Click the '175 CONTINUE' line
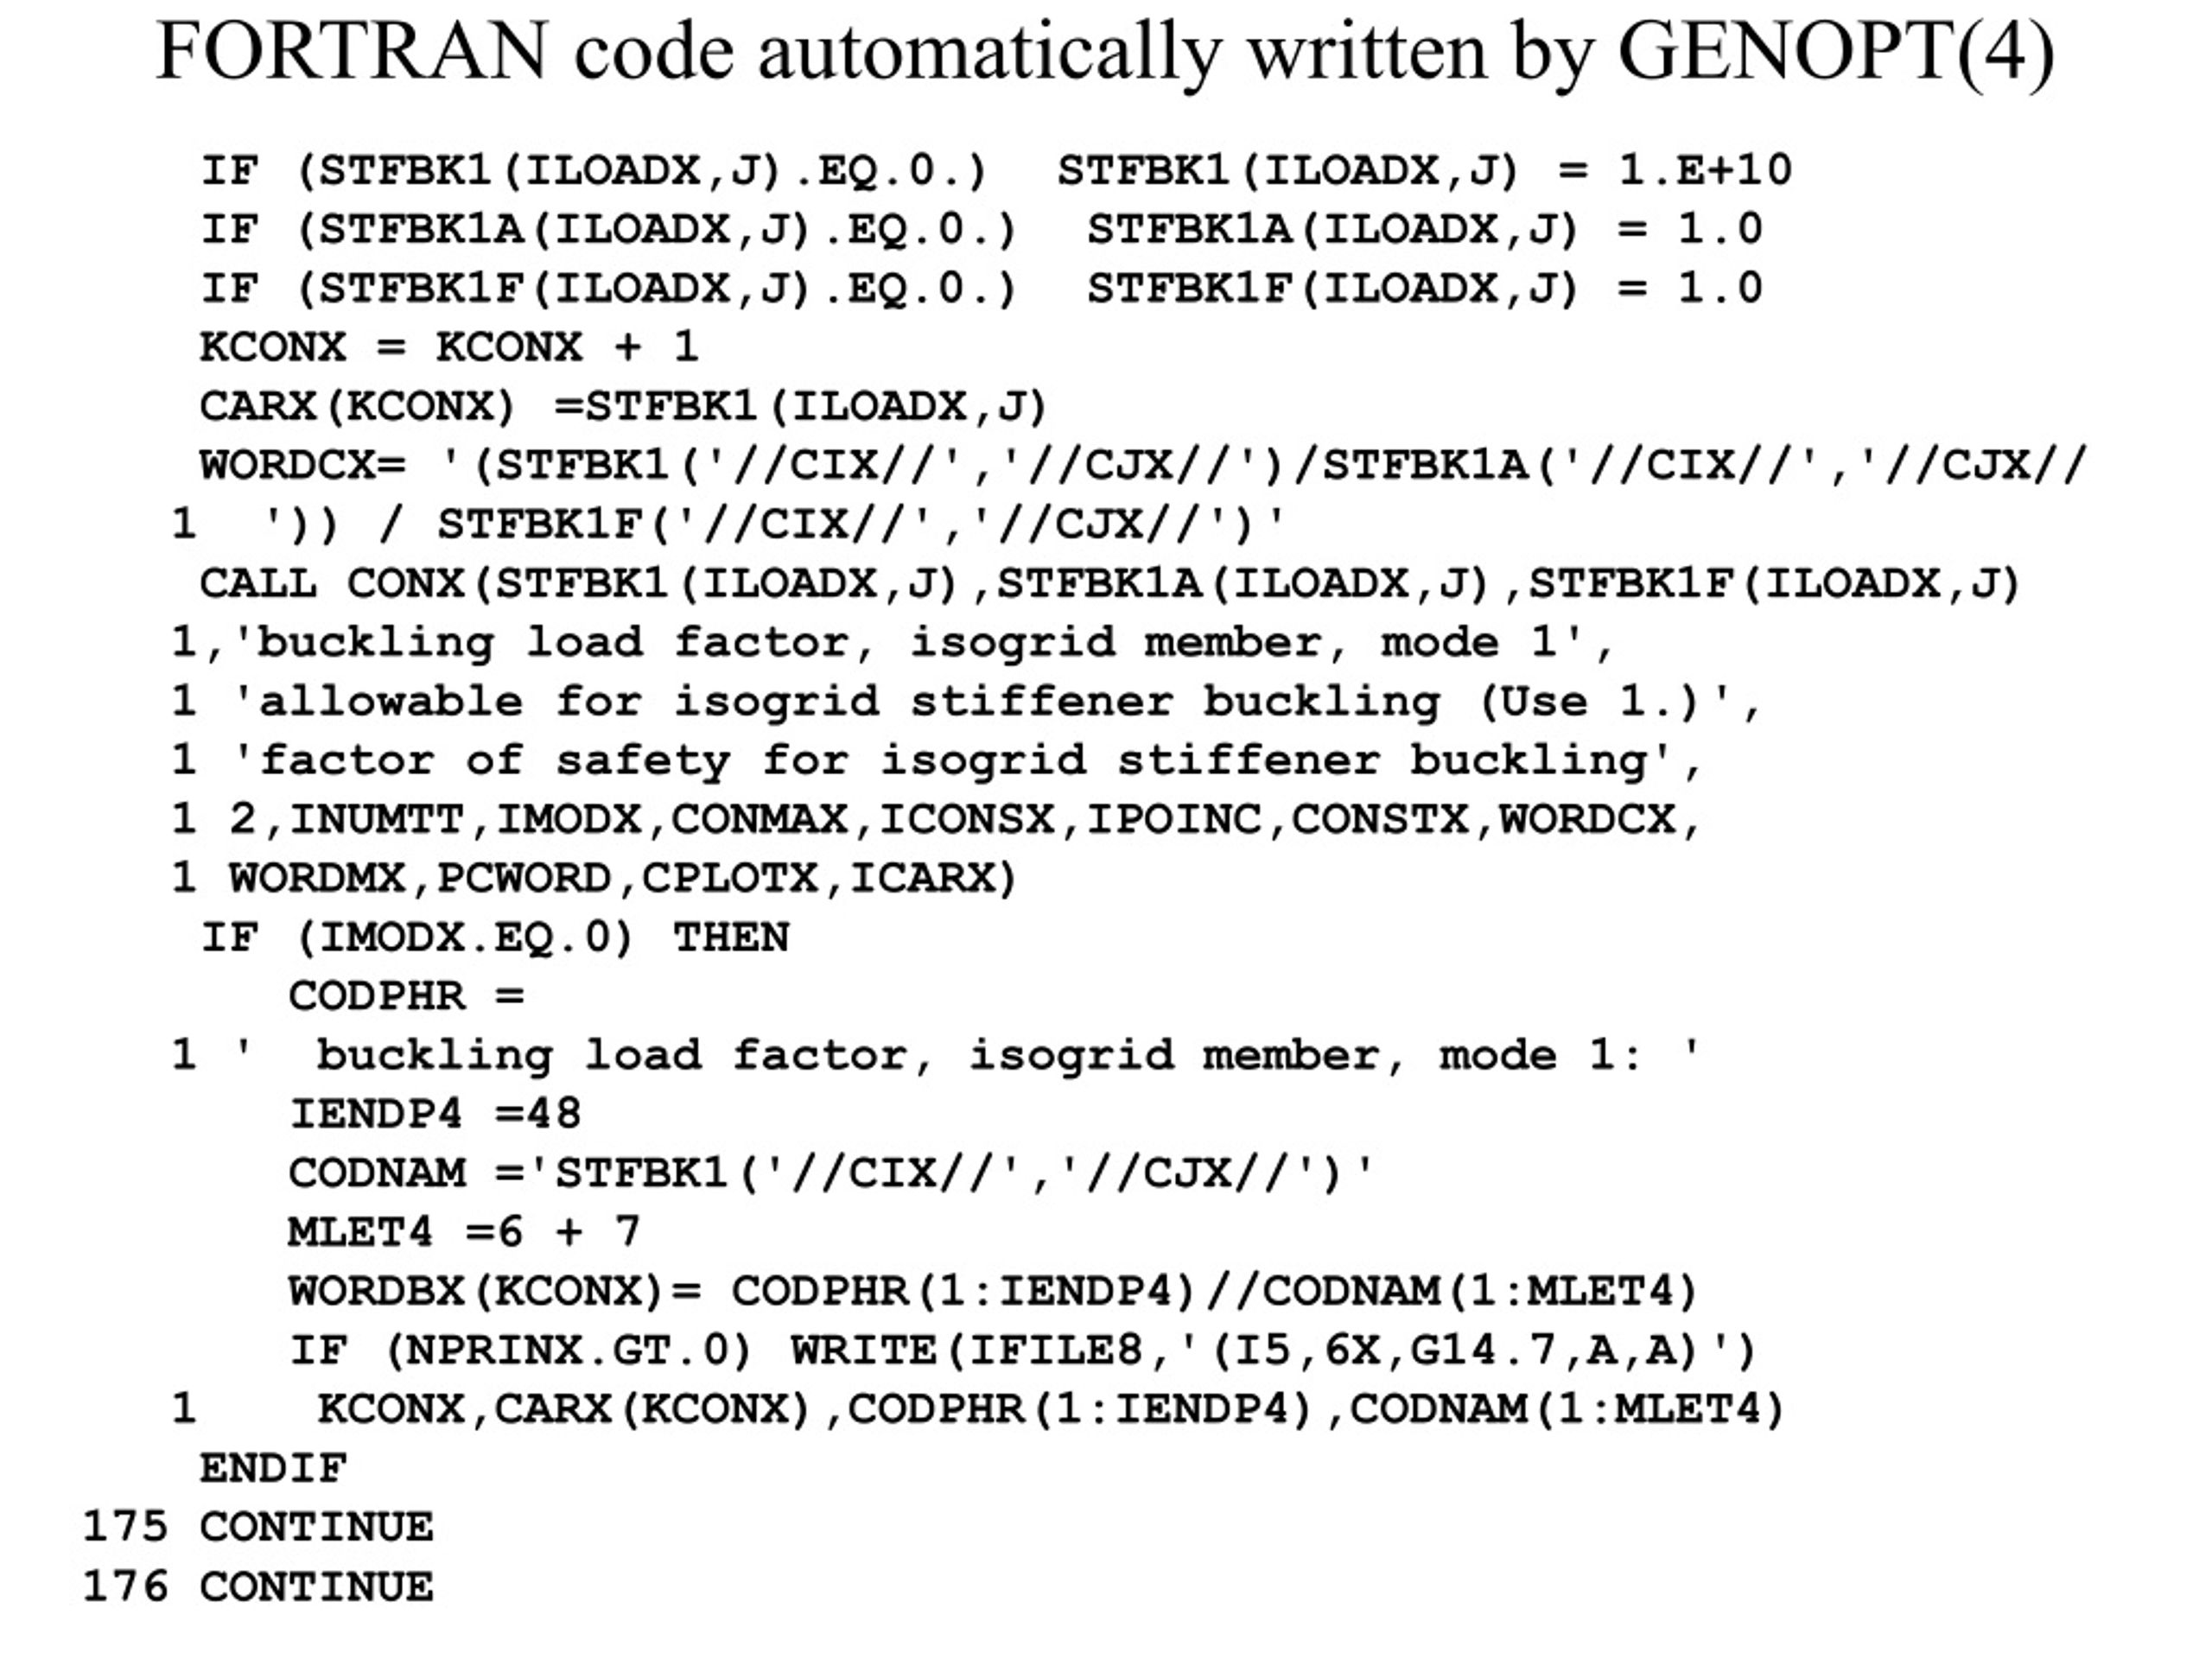 pos(258,1527)
